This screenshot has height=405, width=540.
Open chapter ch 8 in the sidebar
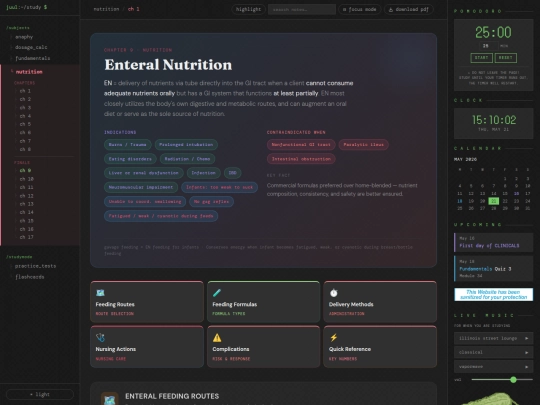[25, 149]
